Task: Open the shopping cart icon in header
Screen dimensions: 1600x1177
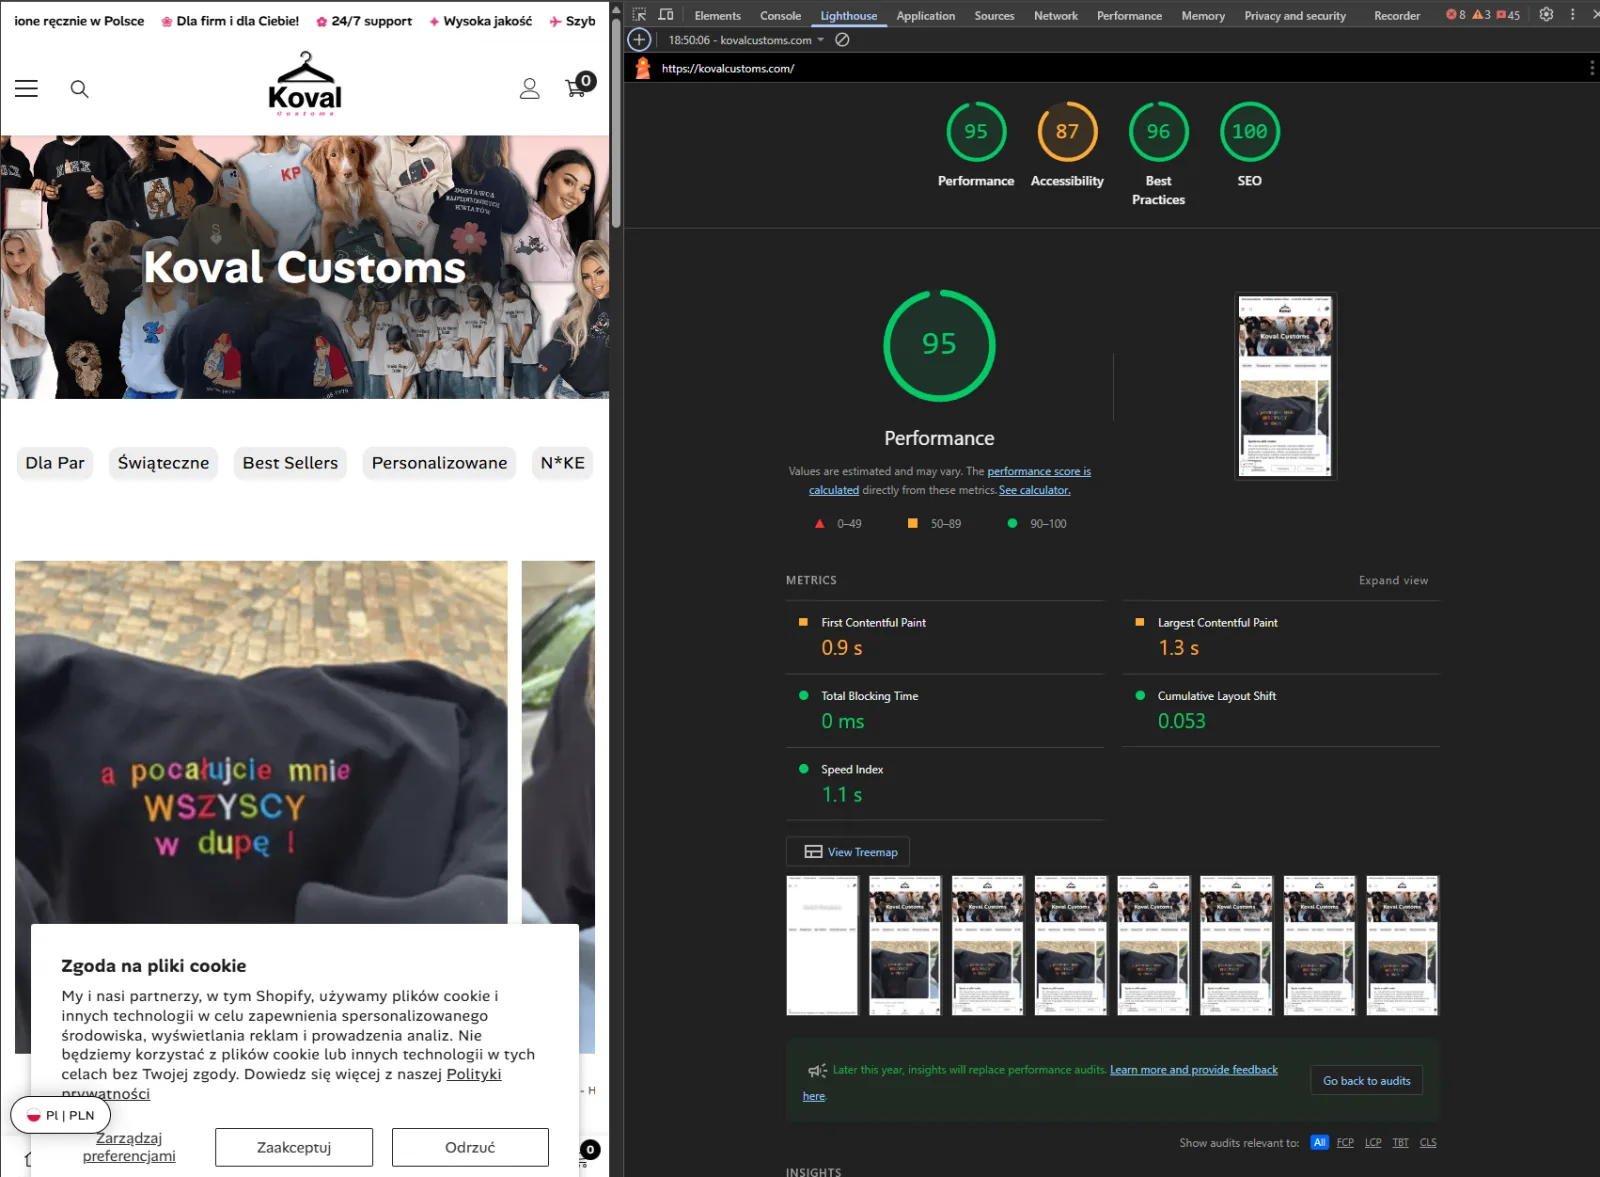Action: pos(580,86)
